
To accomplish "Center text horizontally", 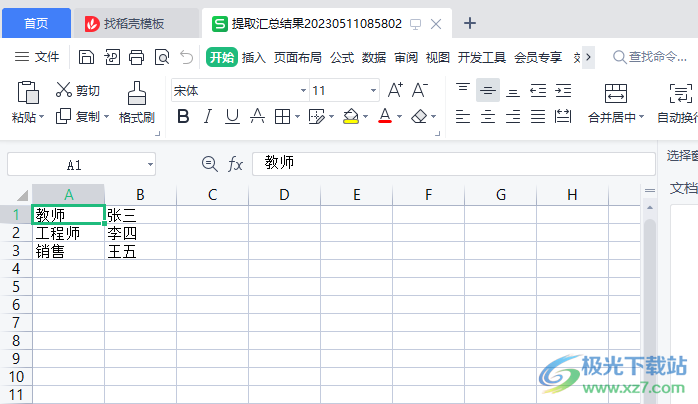I will point(488,117).
